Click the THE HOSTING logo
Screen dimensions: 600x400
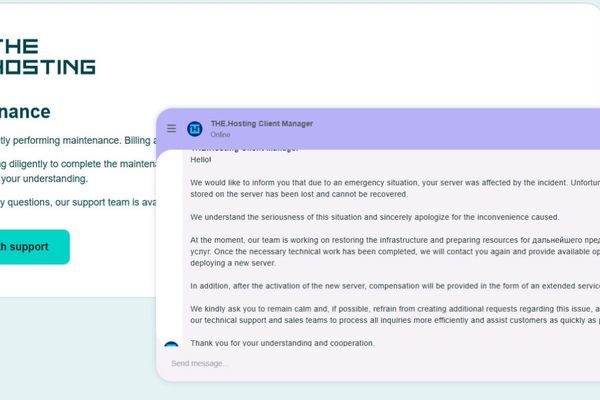click(x=47, y=56)
